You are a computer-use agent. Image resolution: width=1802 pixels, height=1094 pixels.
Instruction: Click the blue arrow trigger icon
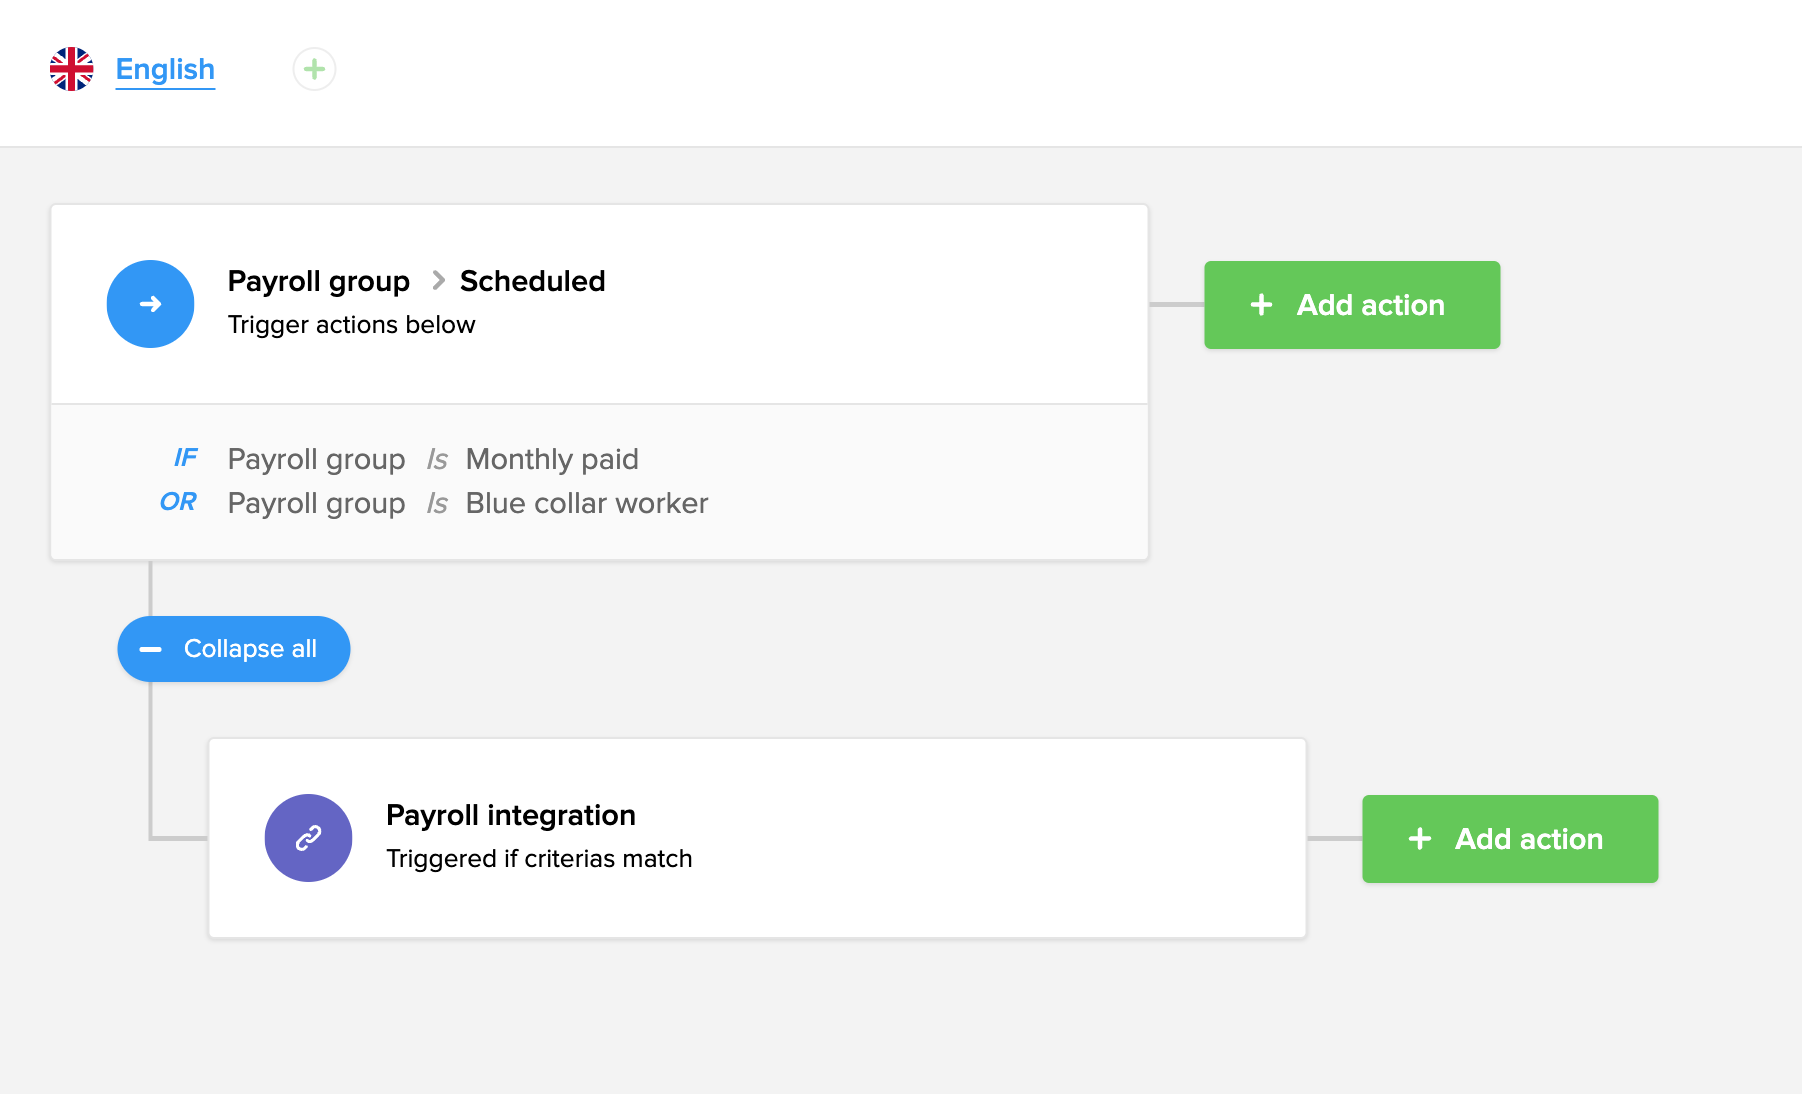coord(150,304)
